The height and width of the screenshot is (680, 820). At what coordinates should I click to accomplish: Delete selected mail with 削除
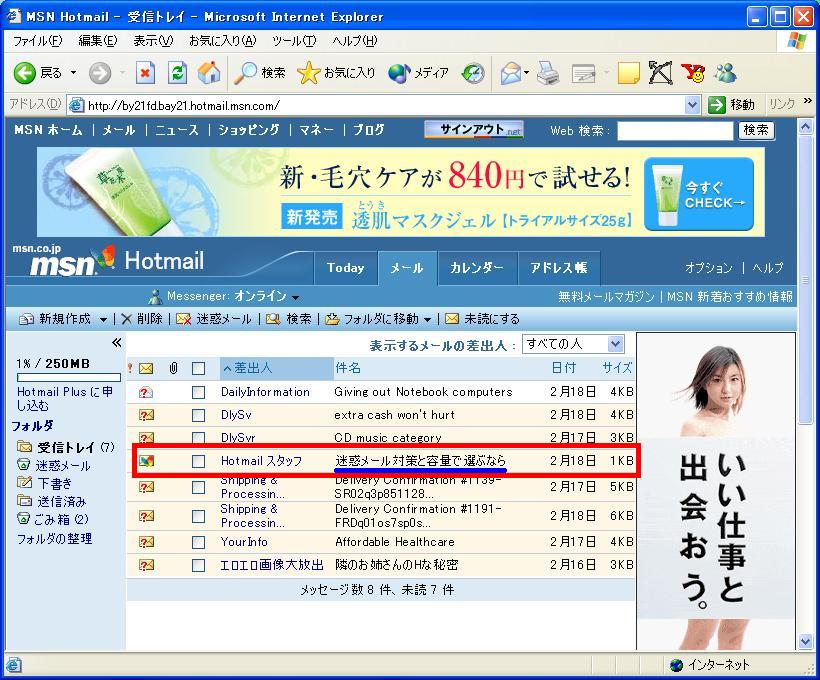[x=142, y=319]
